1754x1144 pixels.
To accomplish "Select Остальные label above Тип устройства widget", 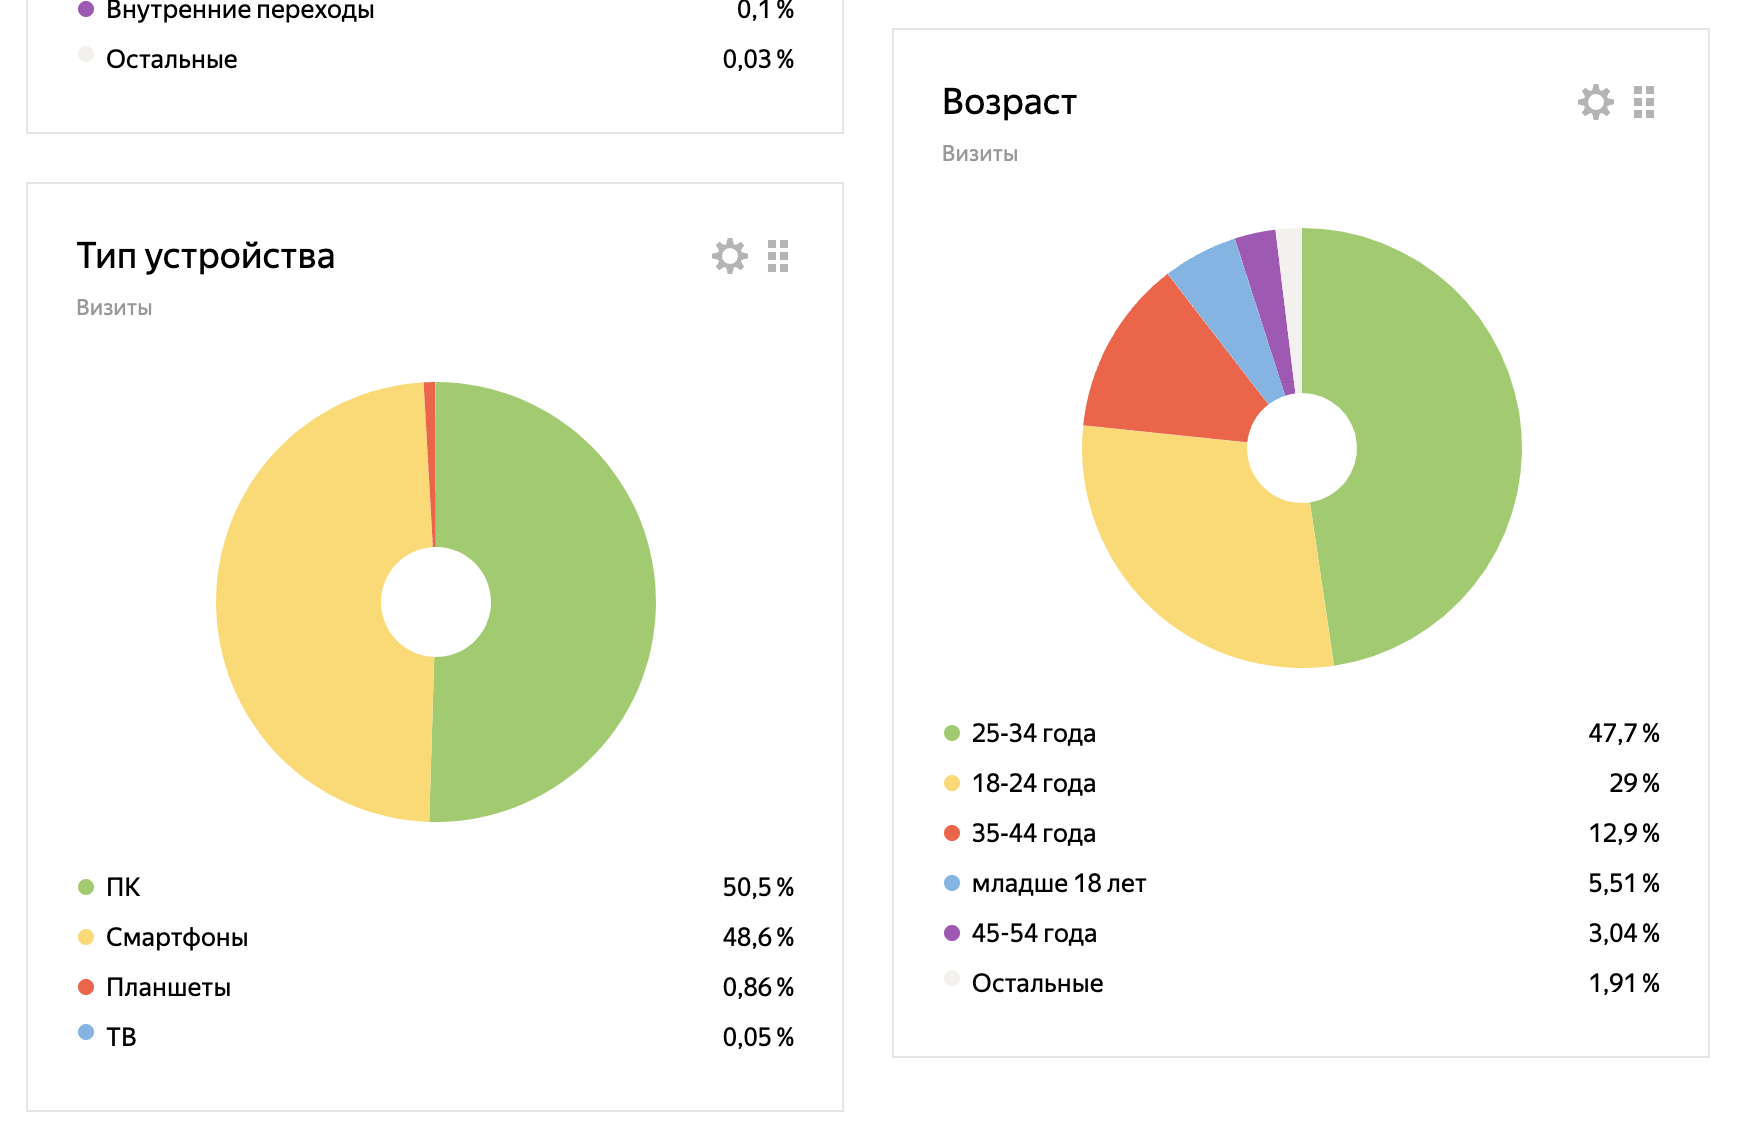I will (x=171, y=59).
